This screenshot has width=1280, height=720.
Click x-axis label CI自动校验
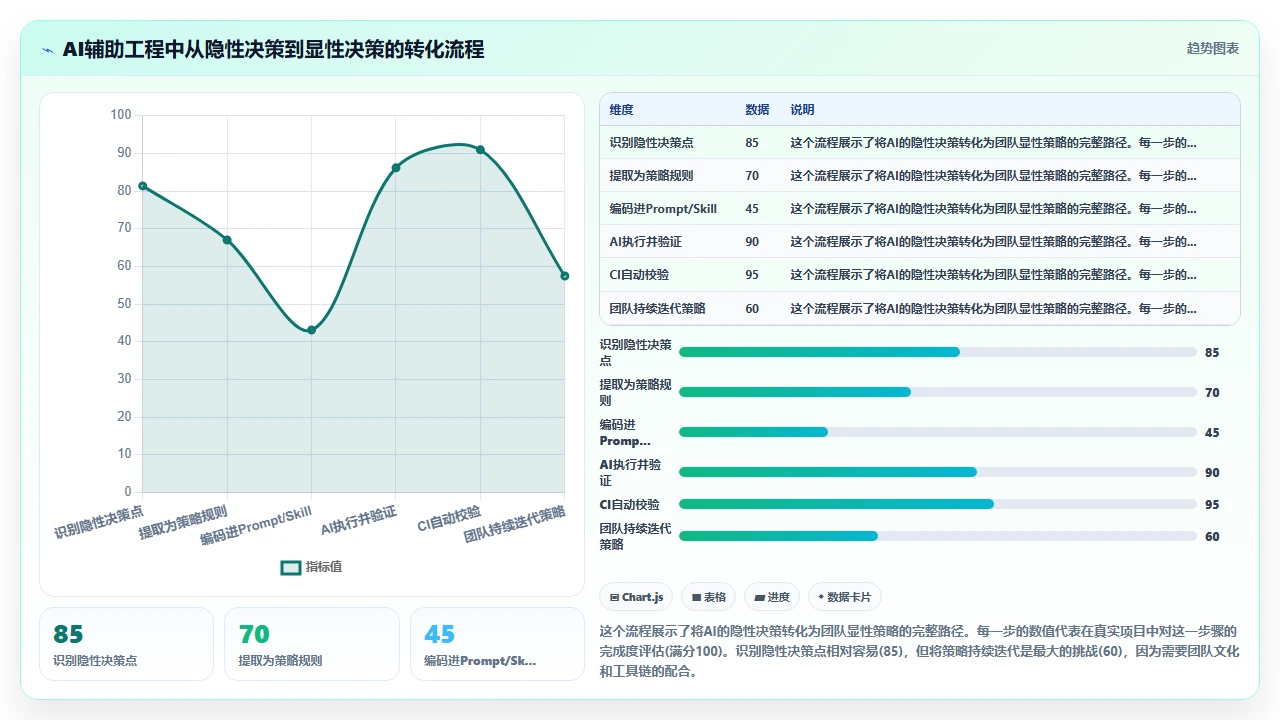click(449, 518)
